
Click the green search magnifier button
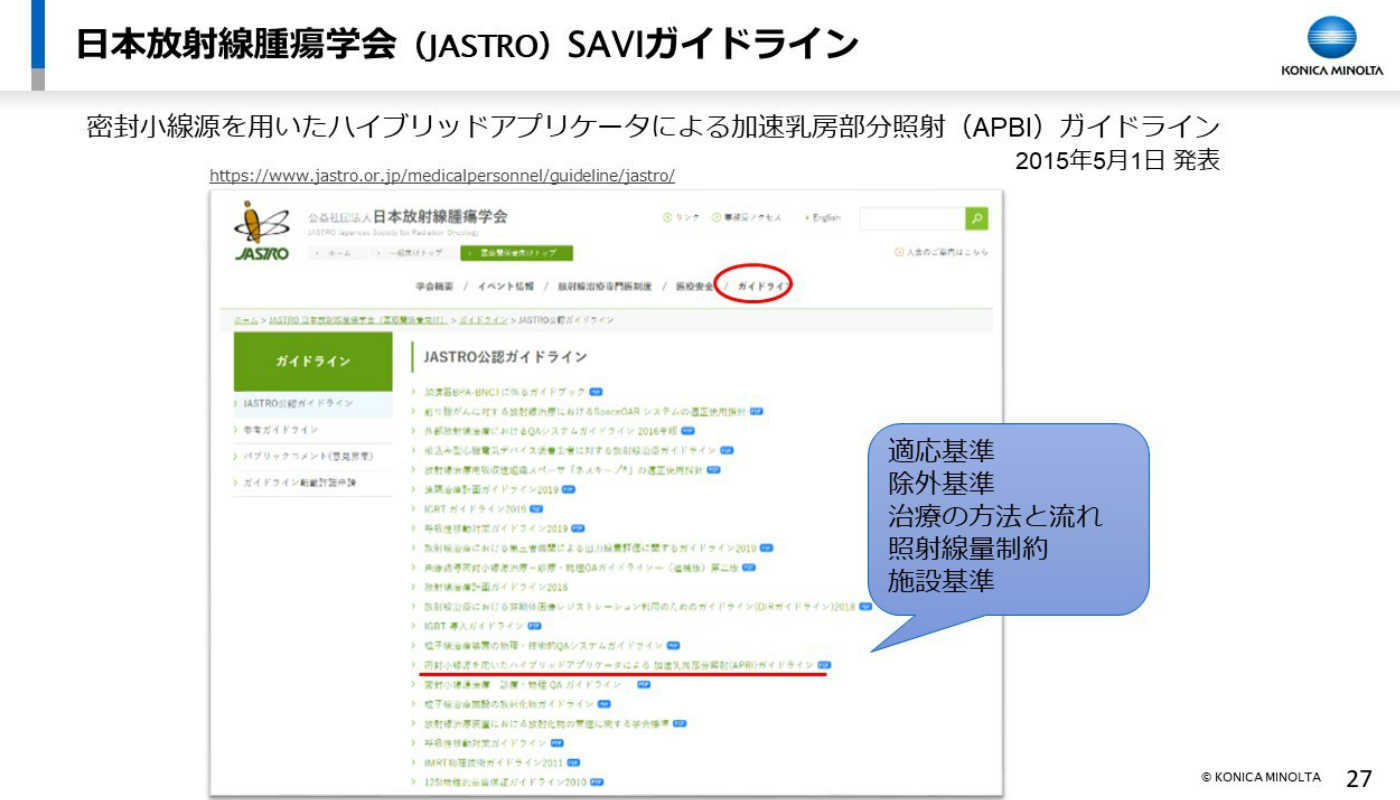[976, 218]
